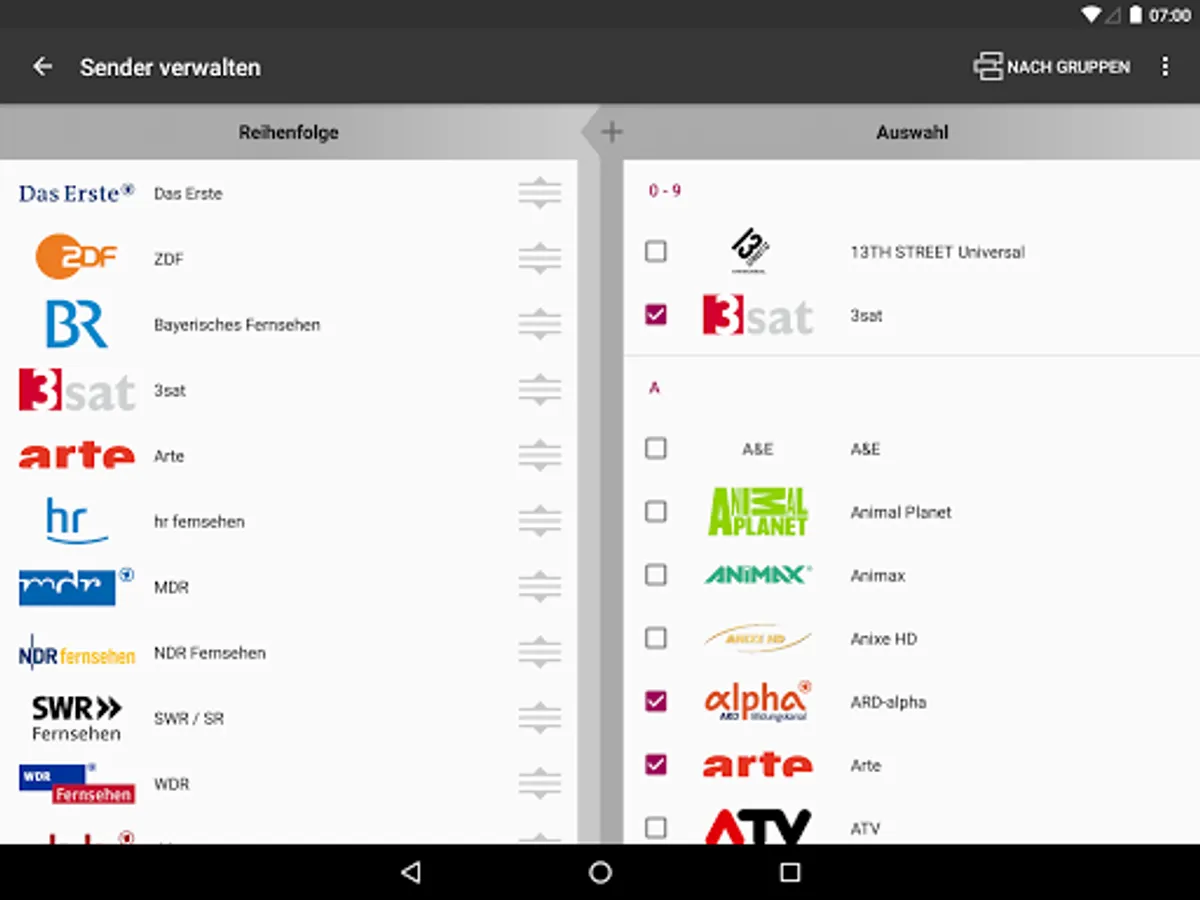Select the '13TH STREET Universal' label
Screen dimensions: 1200x900
pos(937,252)
